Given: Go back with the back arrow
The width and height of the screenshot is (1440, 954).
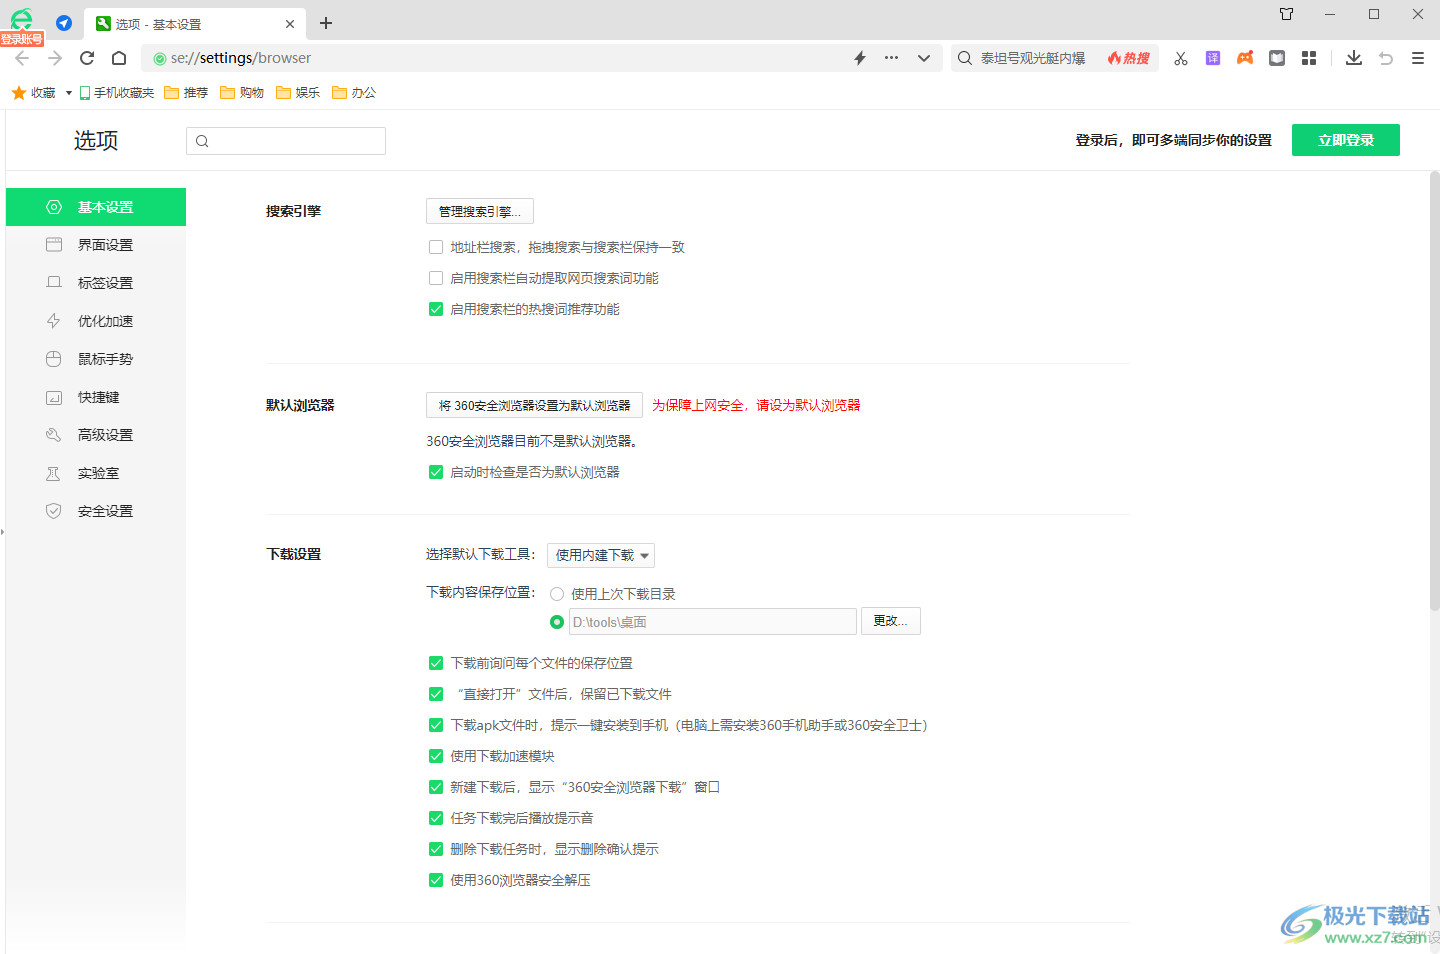Looking at the screenshot, I should pos(22,58).
